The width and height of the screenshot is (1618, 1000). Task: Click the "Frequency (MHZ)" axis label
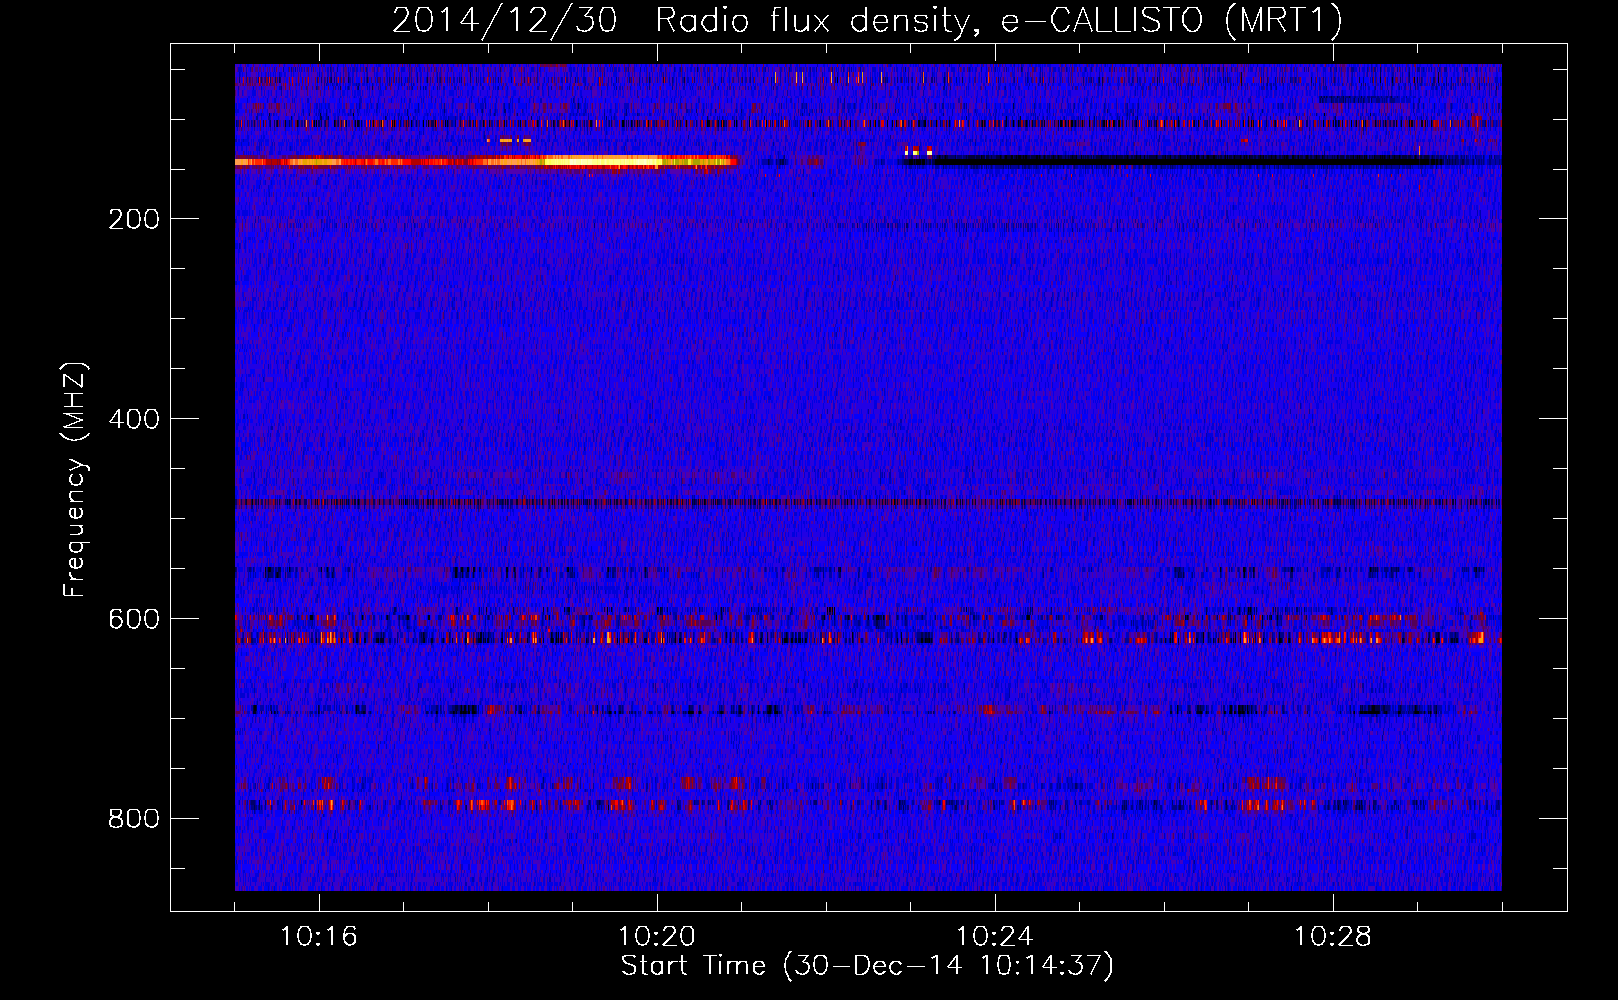(75, 479)
